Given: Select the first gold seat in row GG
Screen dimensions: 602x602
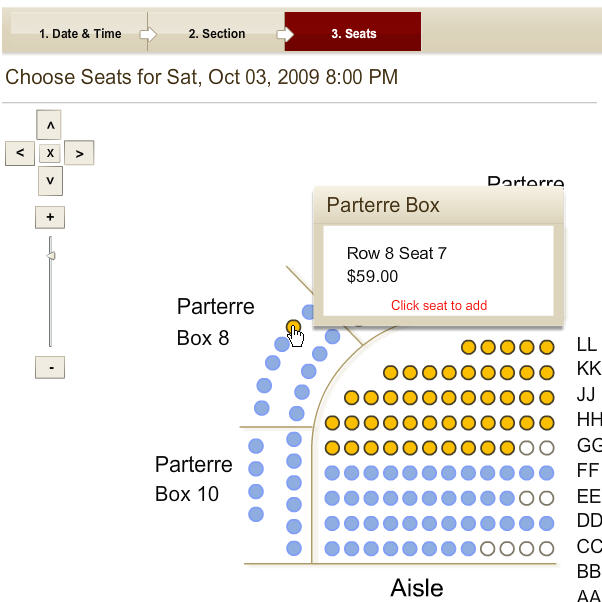Looking at the screenshot, I should pyautogui.click(x=332, y=448).
